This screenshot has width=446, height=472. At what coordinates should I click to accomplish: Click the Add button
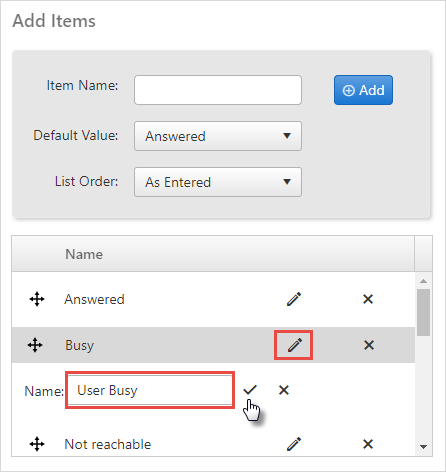tap(363, 90)
